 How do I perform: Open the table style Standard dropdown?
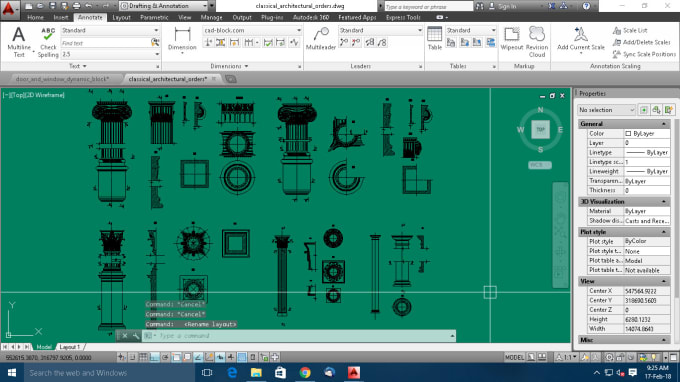click(471, 30)
